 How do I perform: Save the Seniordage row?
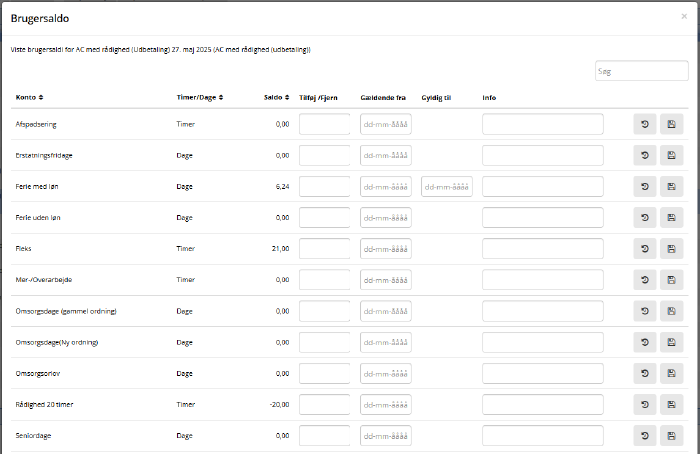(x=672, y=436)
